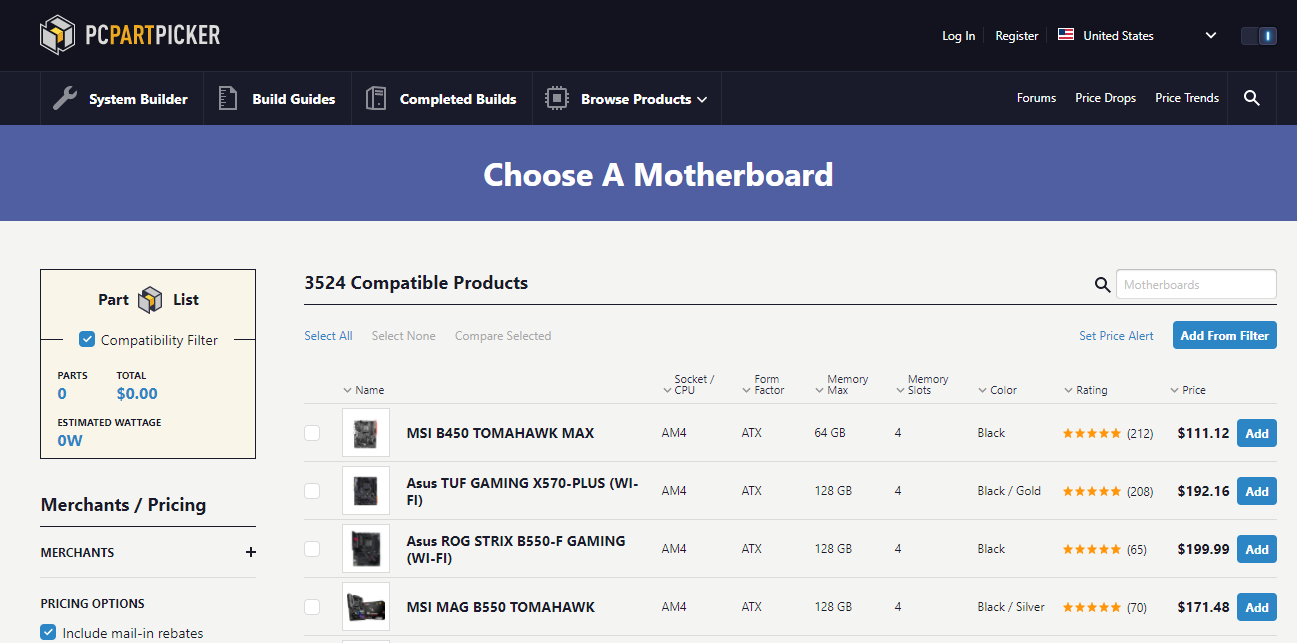Open the System Builder wrench icon
This screenshot has height=643, width=1297.
65,98
